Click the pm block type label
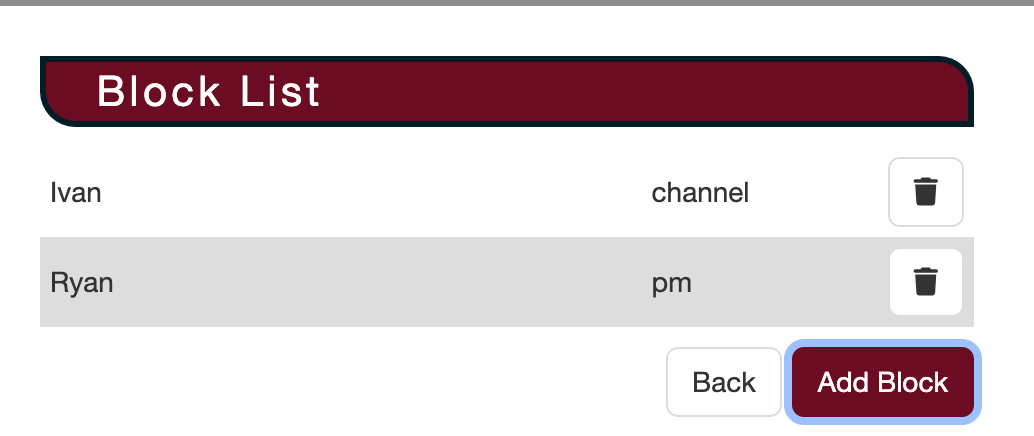The image size is (1034, 436). coord(671,283)
